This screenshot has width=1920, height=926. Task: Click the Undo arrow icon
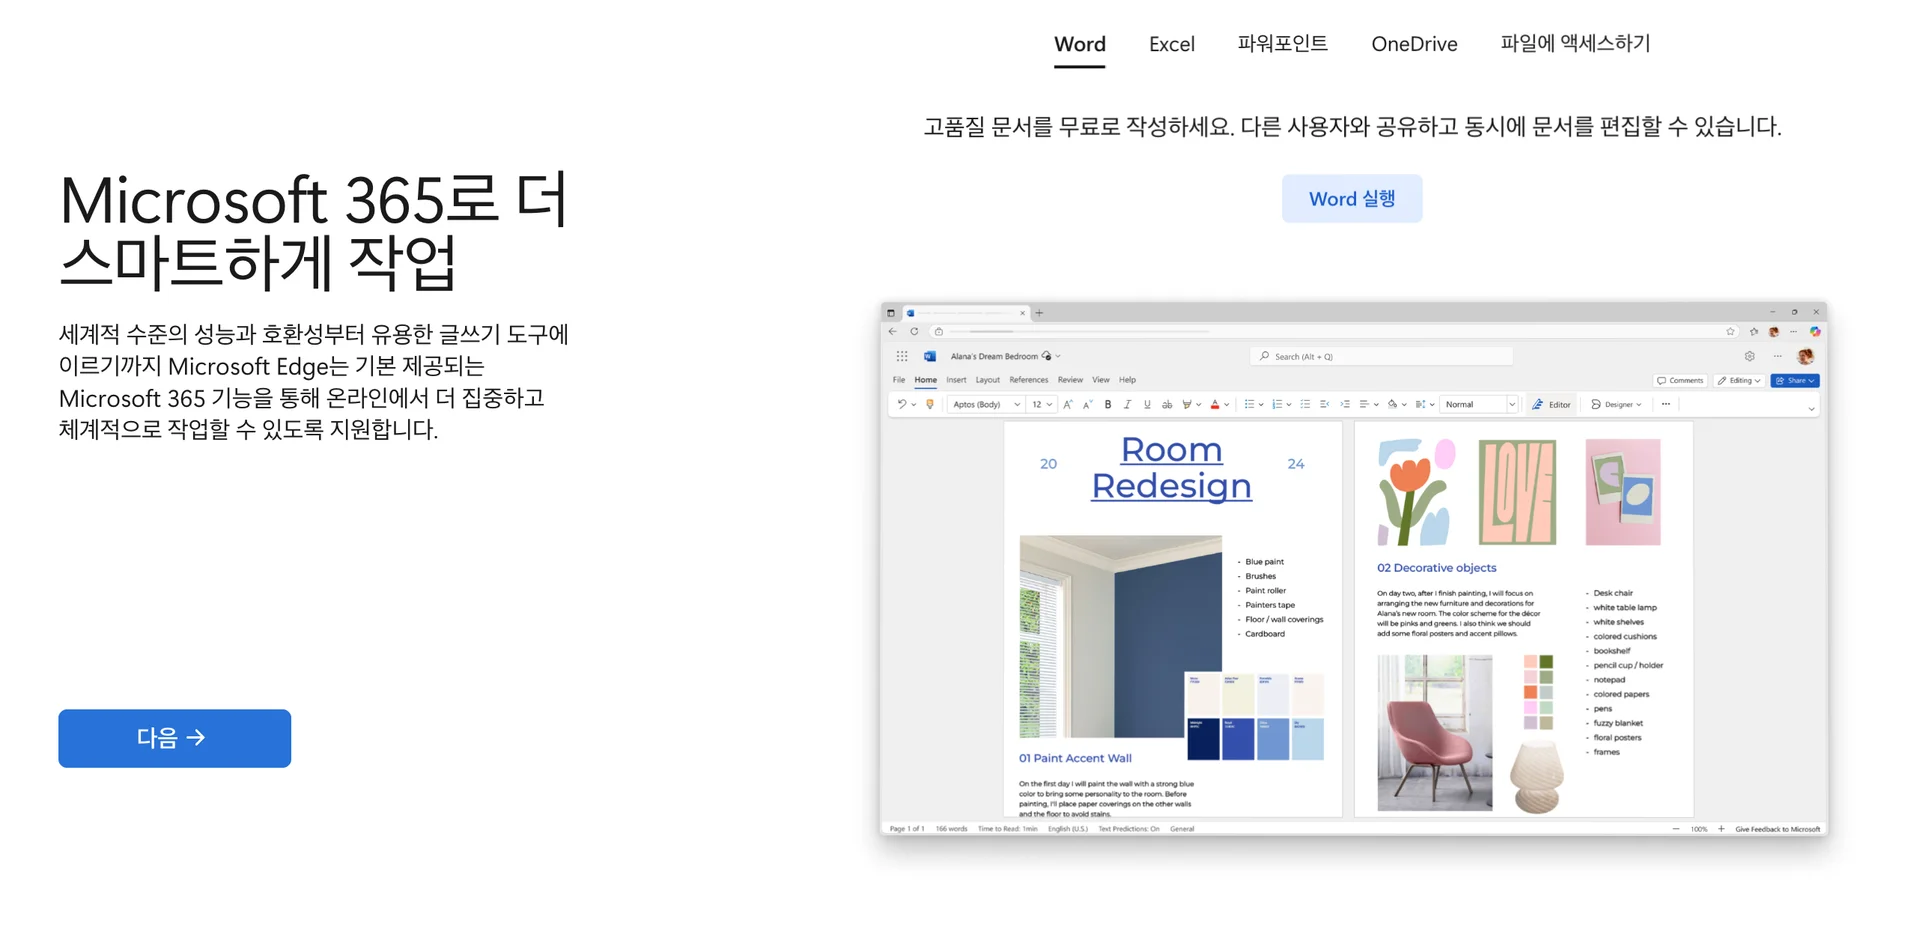(x=901, y=405)
